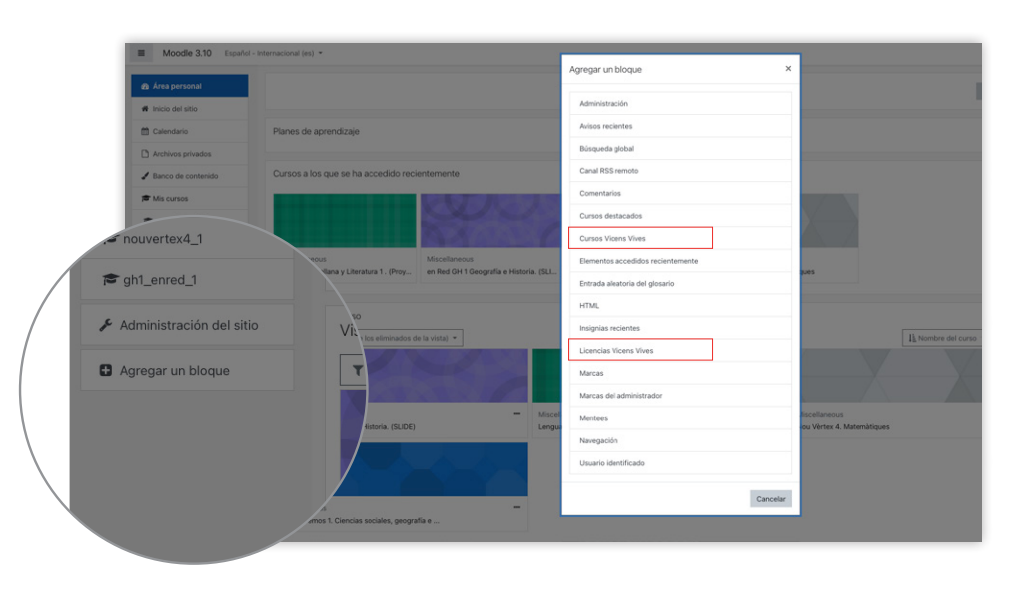The image size is (1022, 590).
Task: Click the calendar icon beside Calendario
Action: point(145,131)
